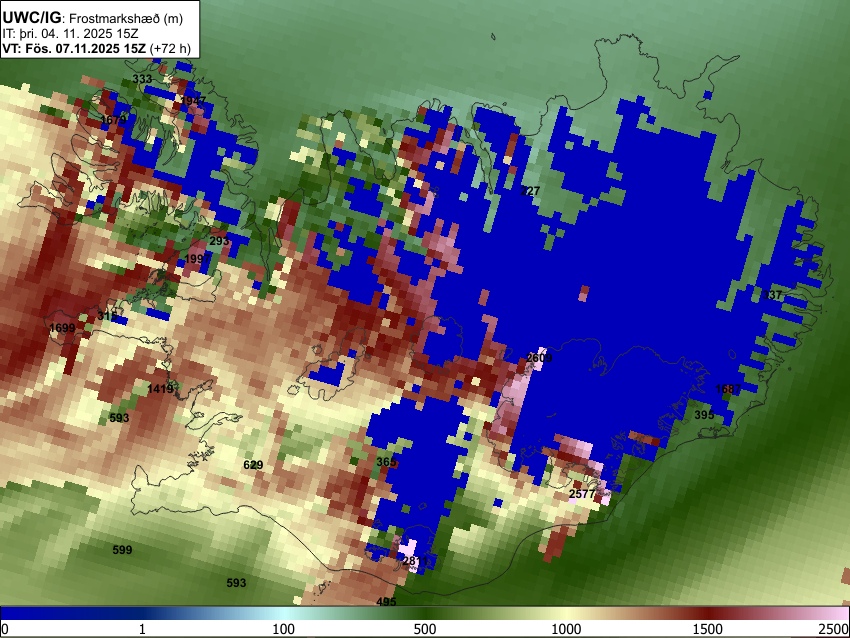This screenshot has height=638, width=850.
Task: Click the '0' label on the colour scale
Action: pyautogui.click(x=5, y=629)
